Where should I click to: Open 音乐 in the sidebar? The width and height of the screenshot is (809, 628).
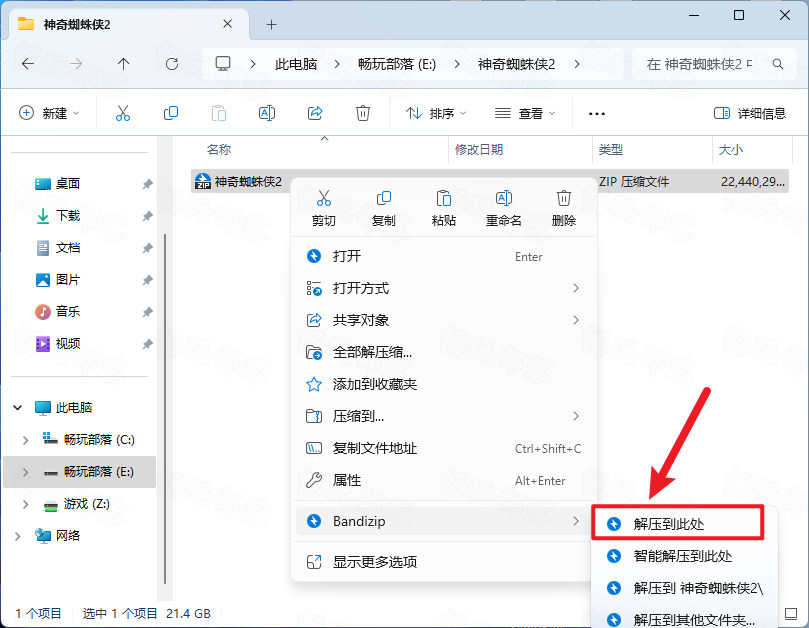click(x=68, y=312)
